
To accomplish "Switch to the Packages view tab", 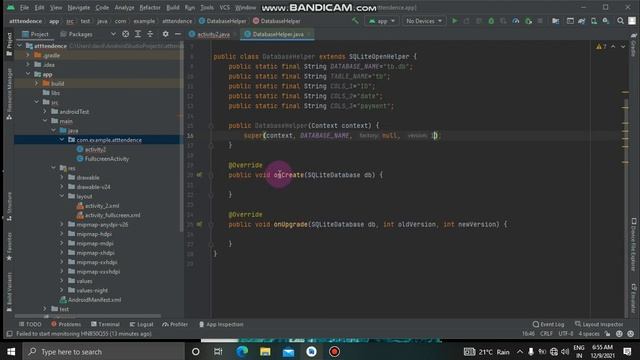I will tap(76, 34).
